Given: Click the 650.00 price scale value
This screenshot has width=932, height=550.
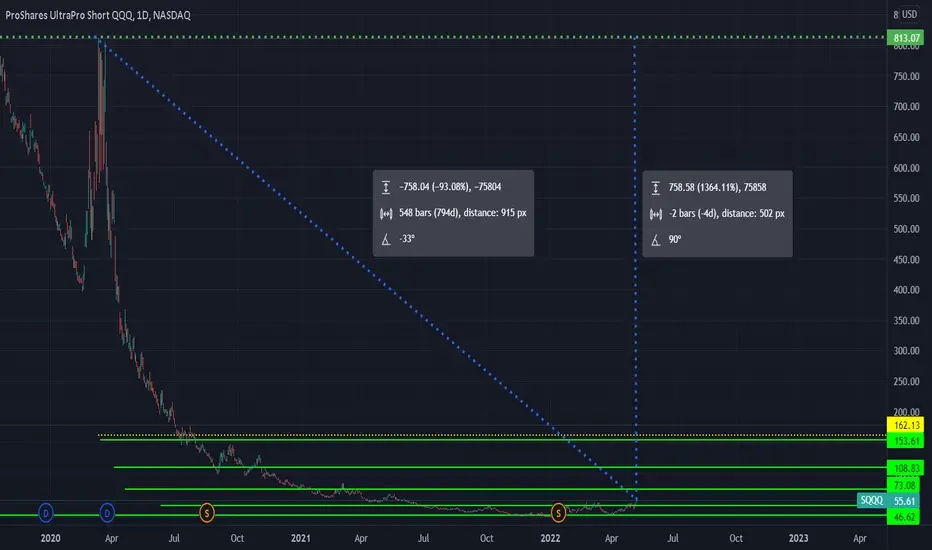Looking at the screenshot, I should (x=906, y=137).
